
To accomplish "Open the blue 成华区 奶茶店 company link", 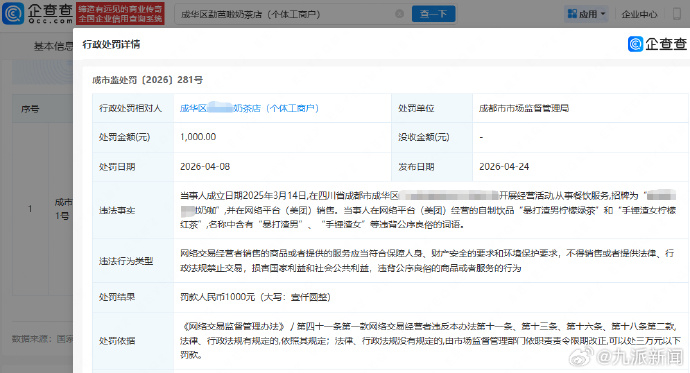I will [249, 108].
